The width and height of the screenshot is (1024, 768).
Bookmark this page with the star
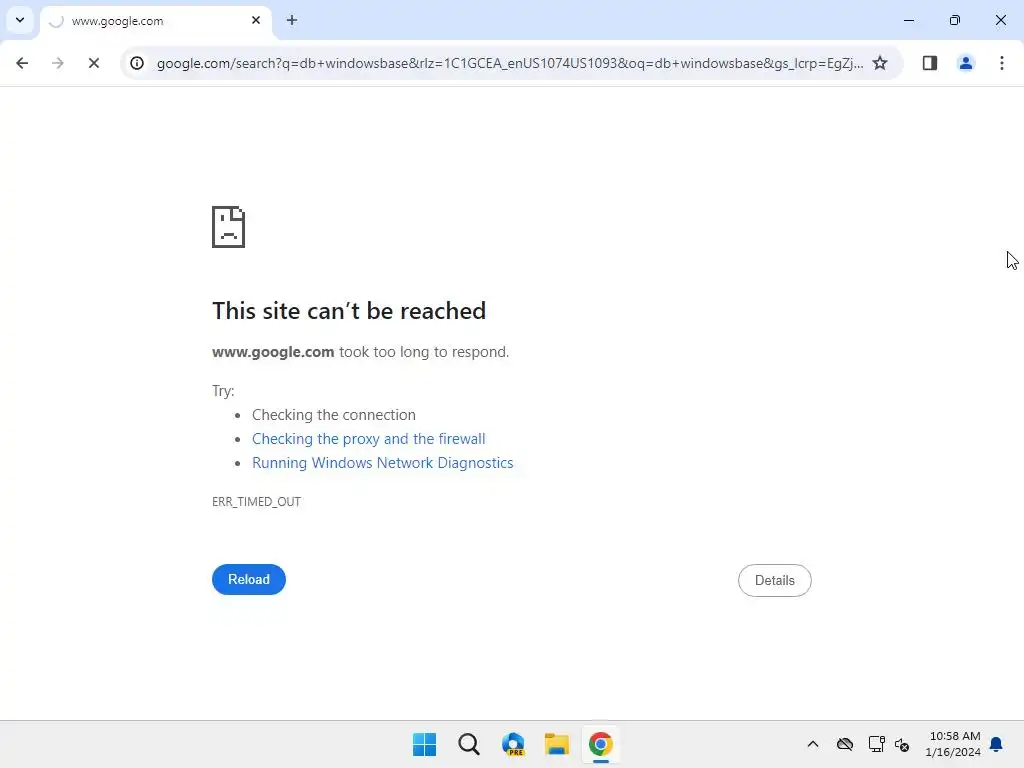(880, 63)
